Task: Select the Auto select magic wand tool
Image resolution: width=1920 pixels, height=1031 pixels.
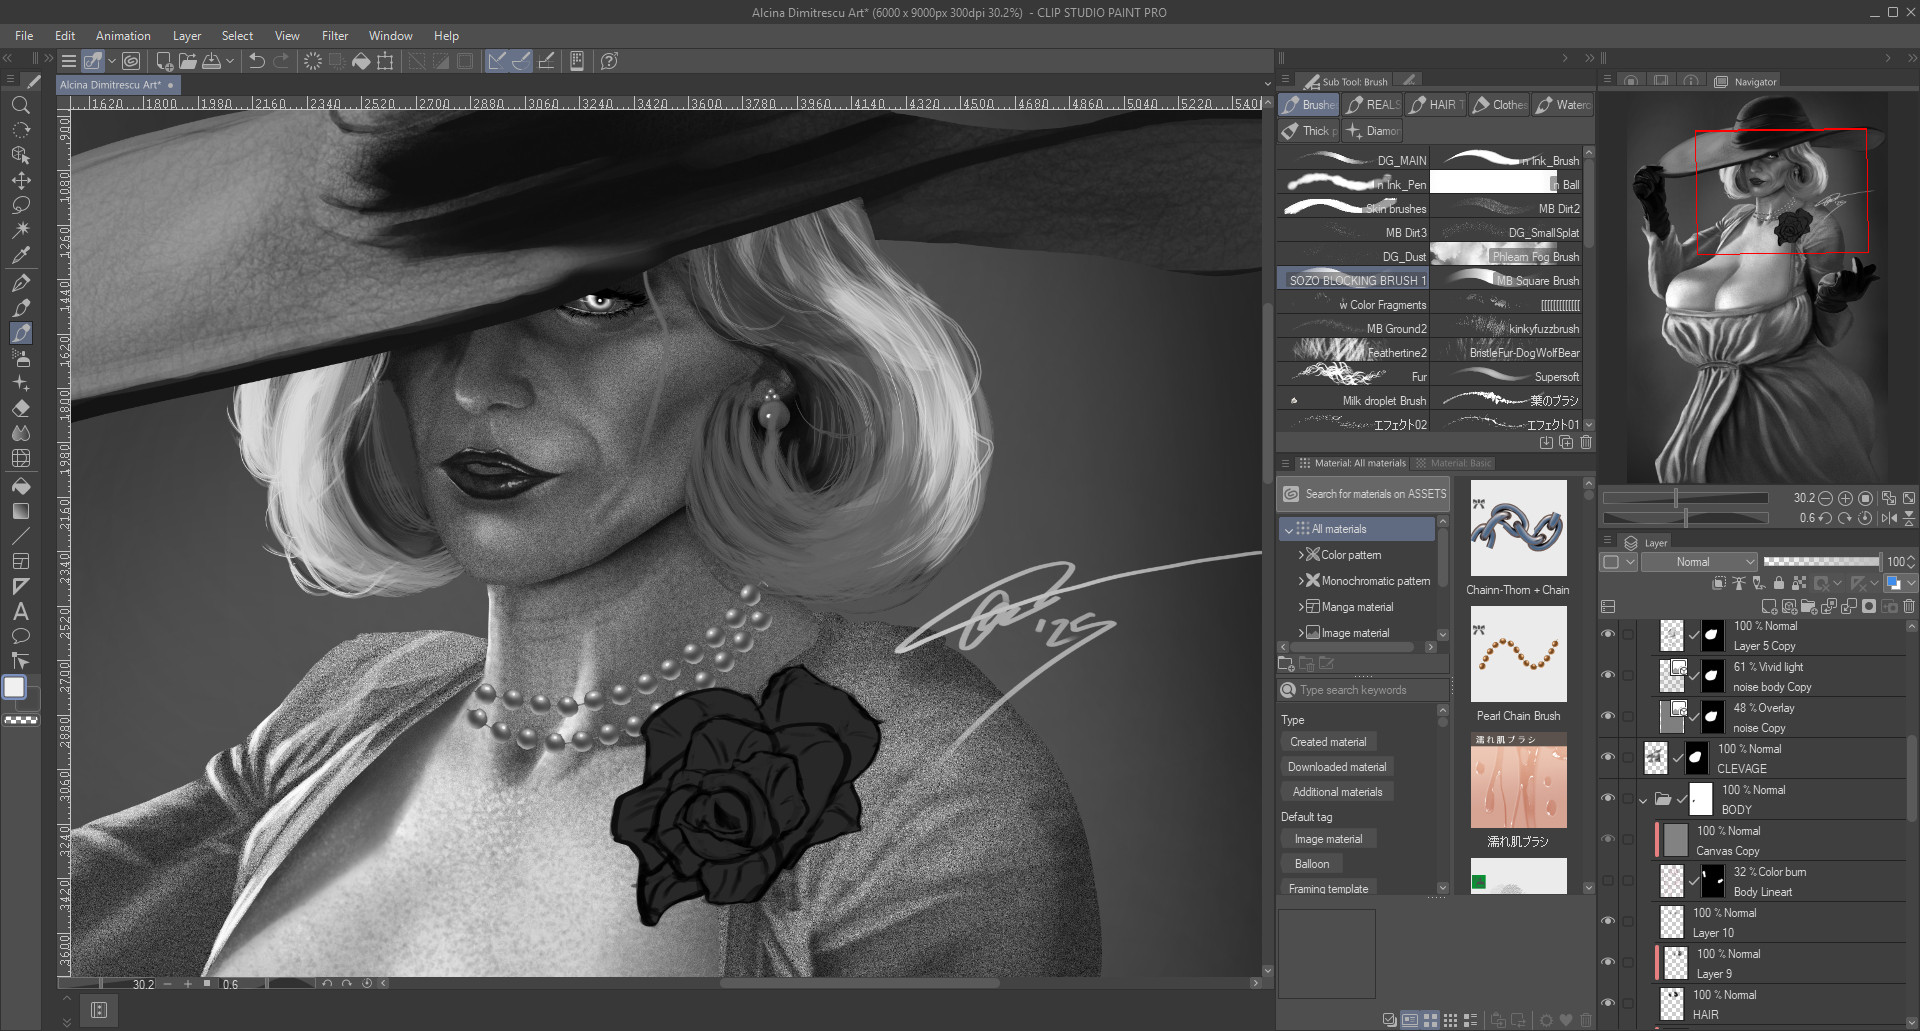Action: [x=20, y=230]
